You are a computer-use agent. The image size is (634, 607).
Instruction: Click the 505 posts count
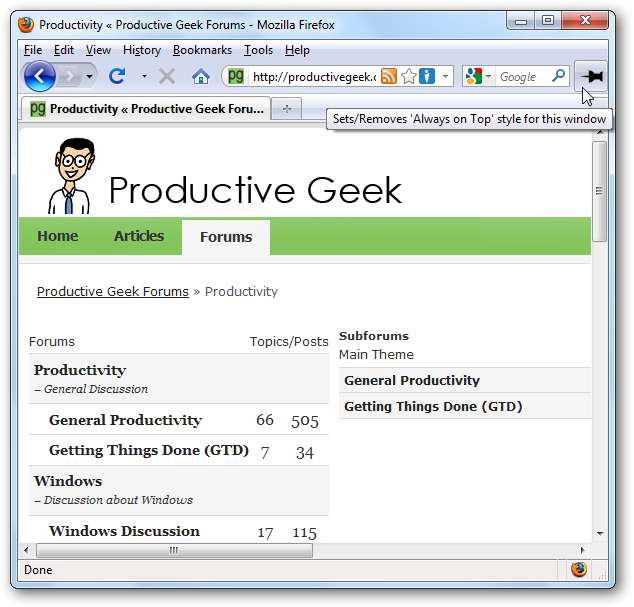[305, 421]
